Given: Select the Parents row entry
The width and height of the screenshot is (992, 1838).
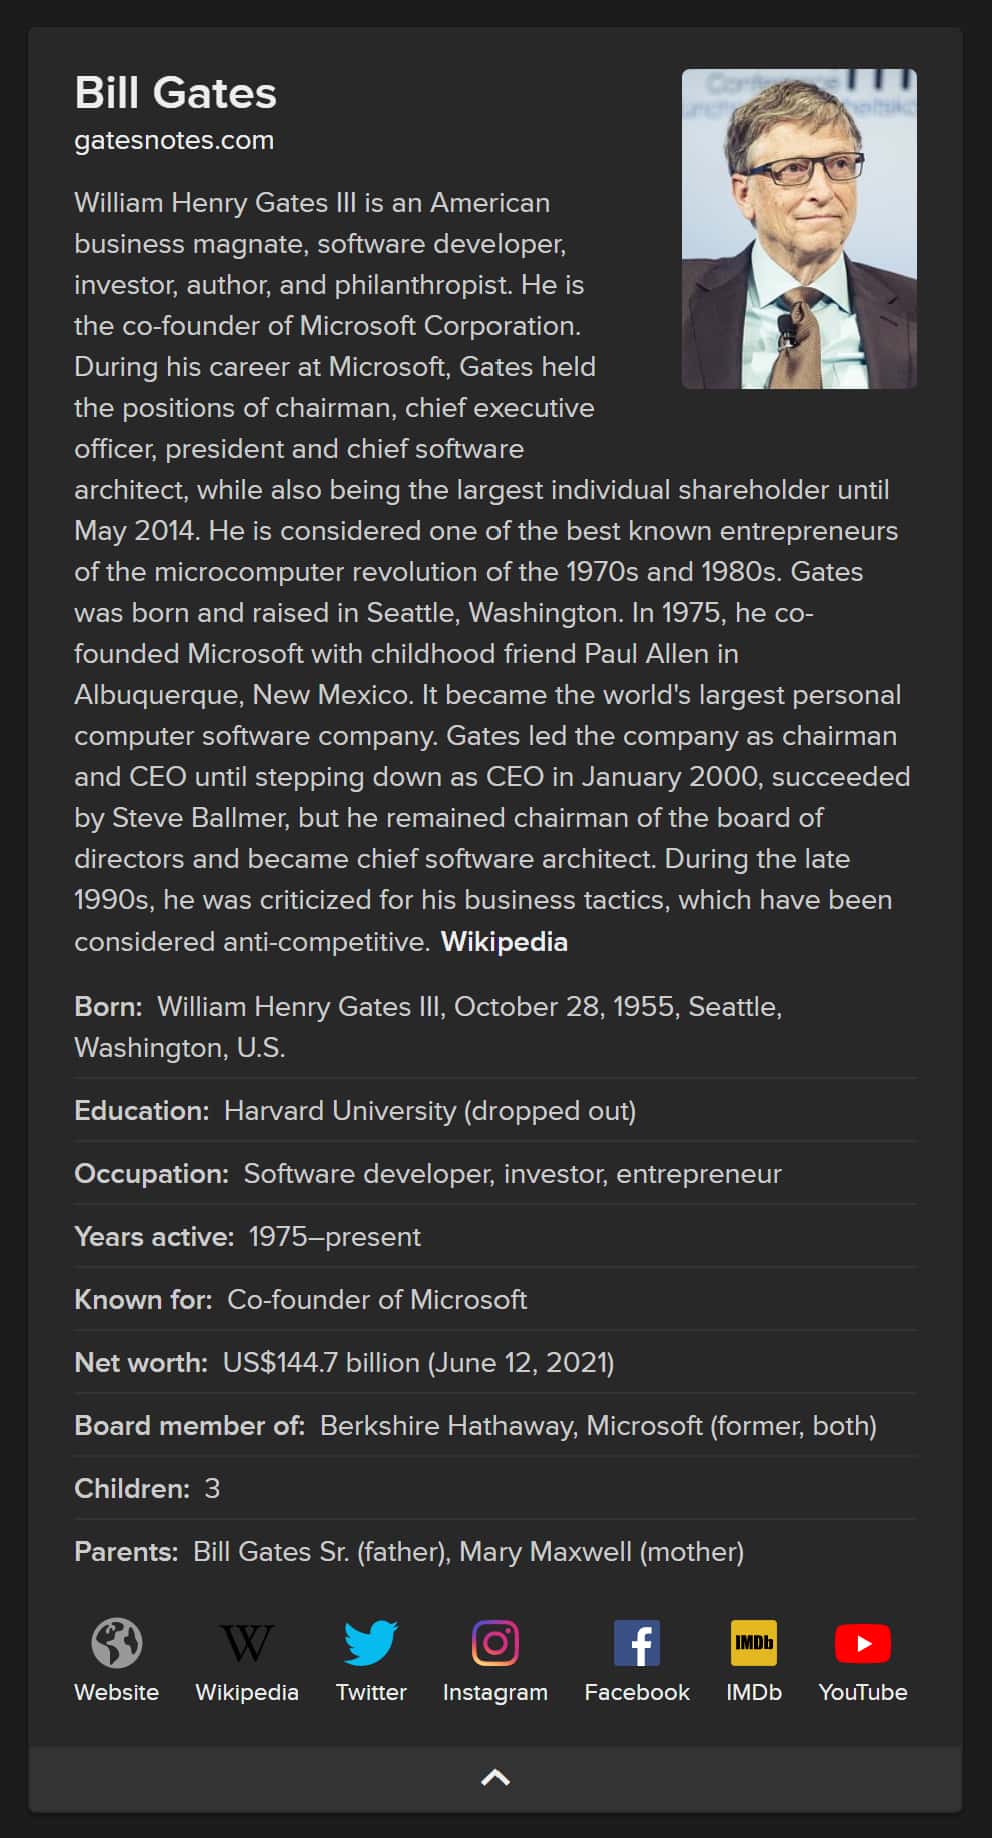Looking at the screenshot, I should 408,1552.
